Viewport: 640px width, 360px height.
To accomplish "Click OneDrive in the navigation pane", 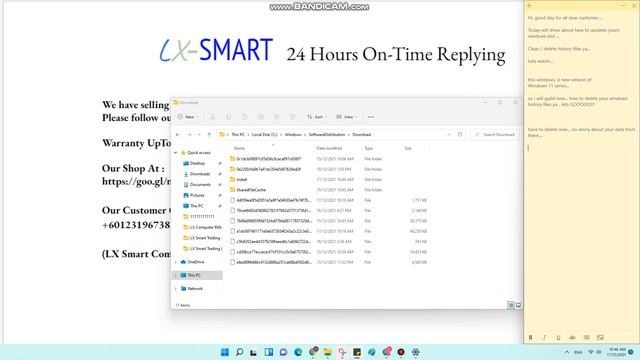I will [196, 262].
